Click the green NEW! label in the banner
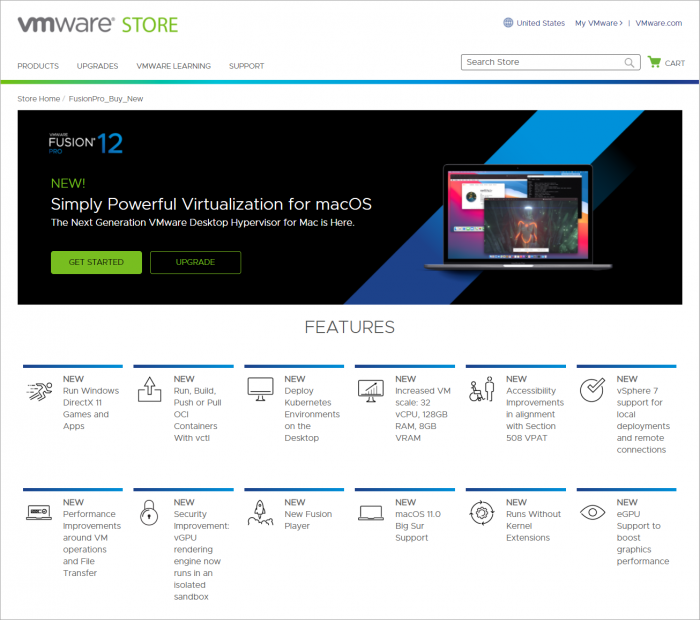 click(x=68, y=183)
